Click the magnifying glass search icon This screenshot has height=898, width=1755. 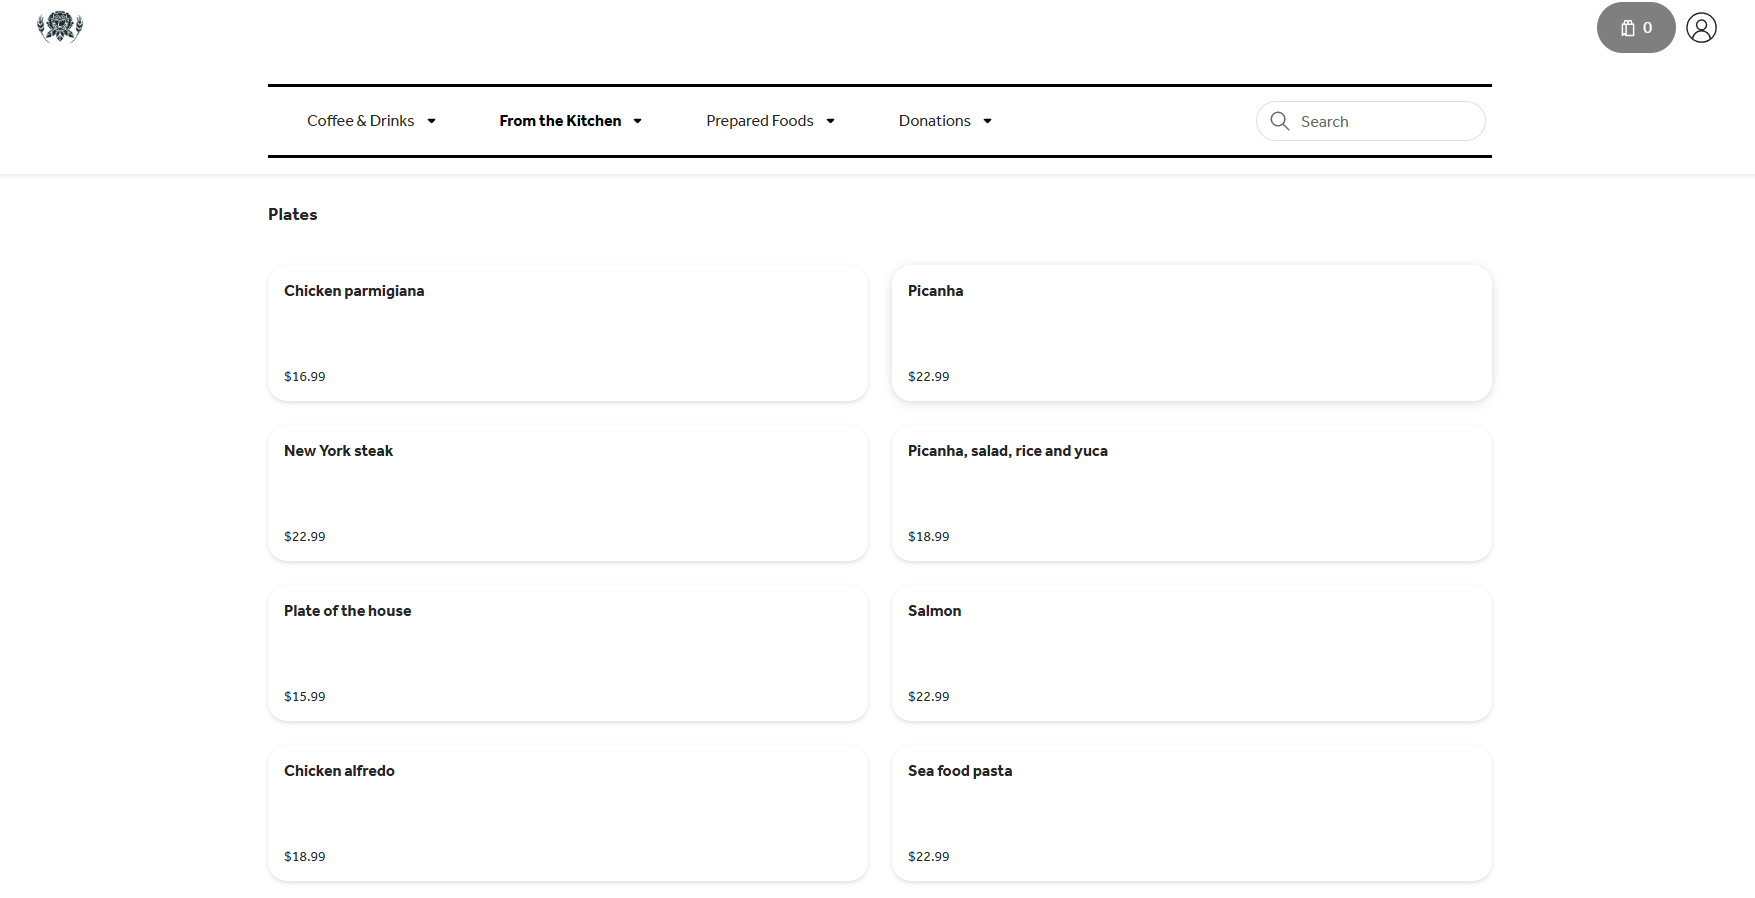point(1279,121)
